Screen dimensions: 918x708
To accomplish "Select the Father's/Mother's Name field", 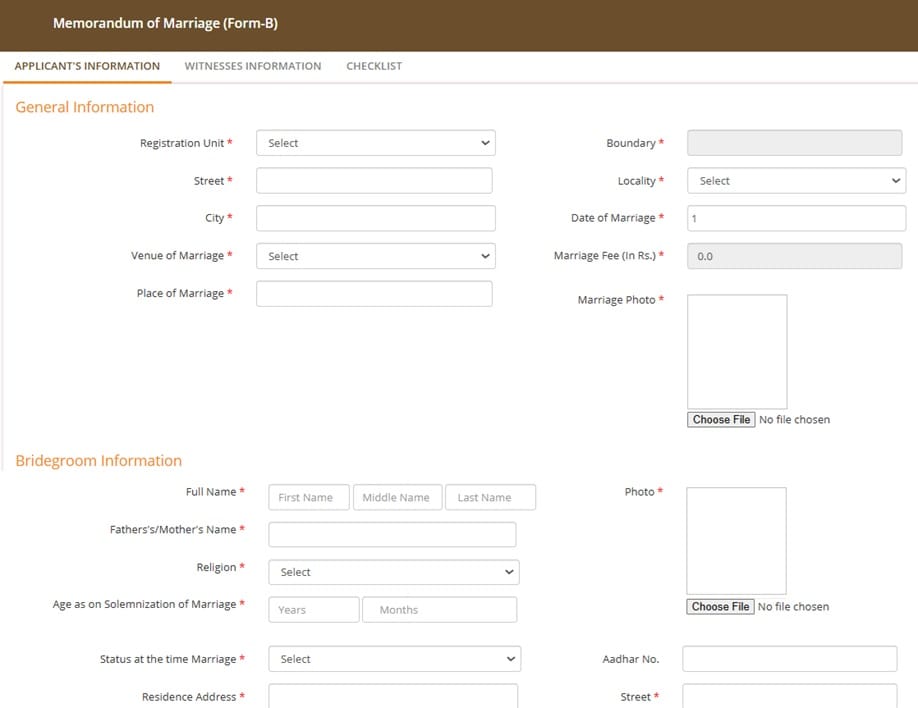I will pyautogui.click(x=392, y=534).
